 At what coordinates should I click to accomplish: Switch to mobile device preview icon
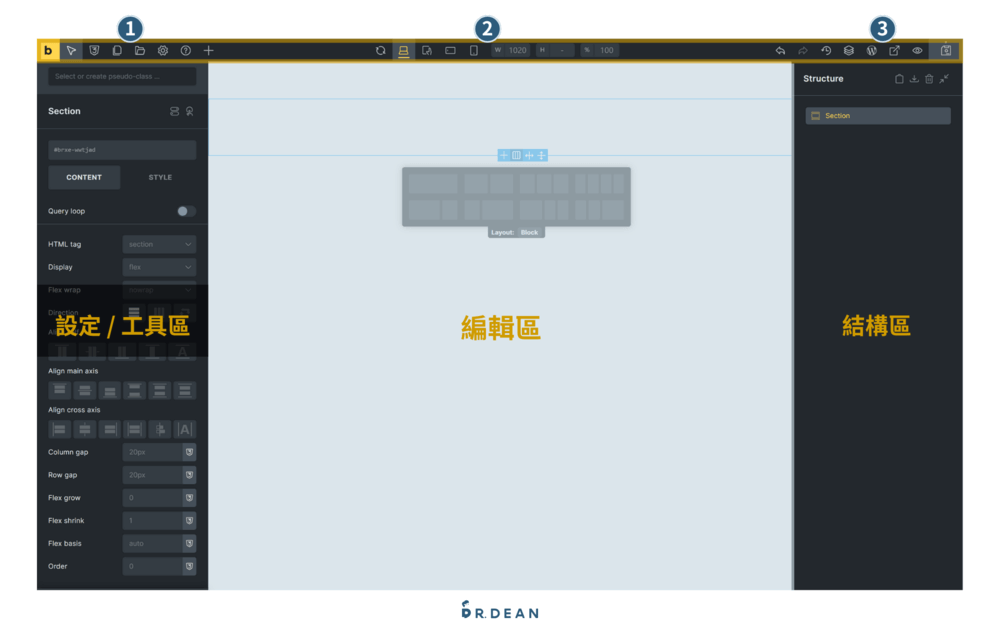click(473, 50)
